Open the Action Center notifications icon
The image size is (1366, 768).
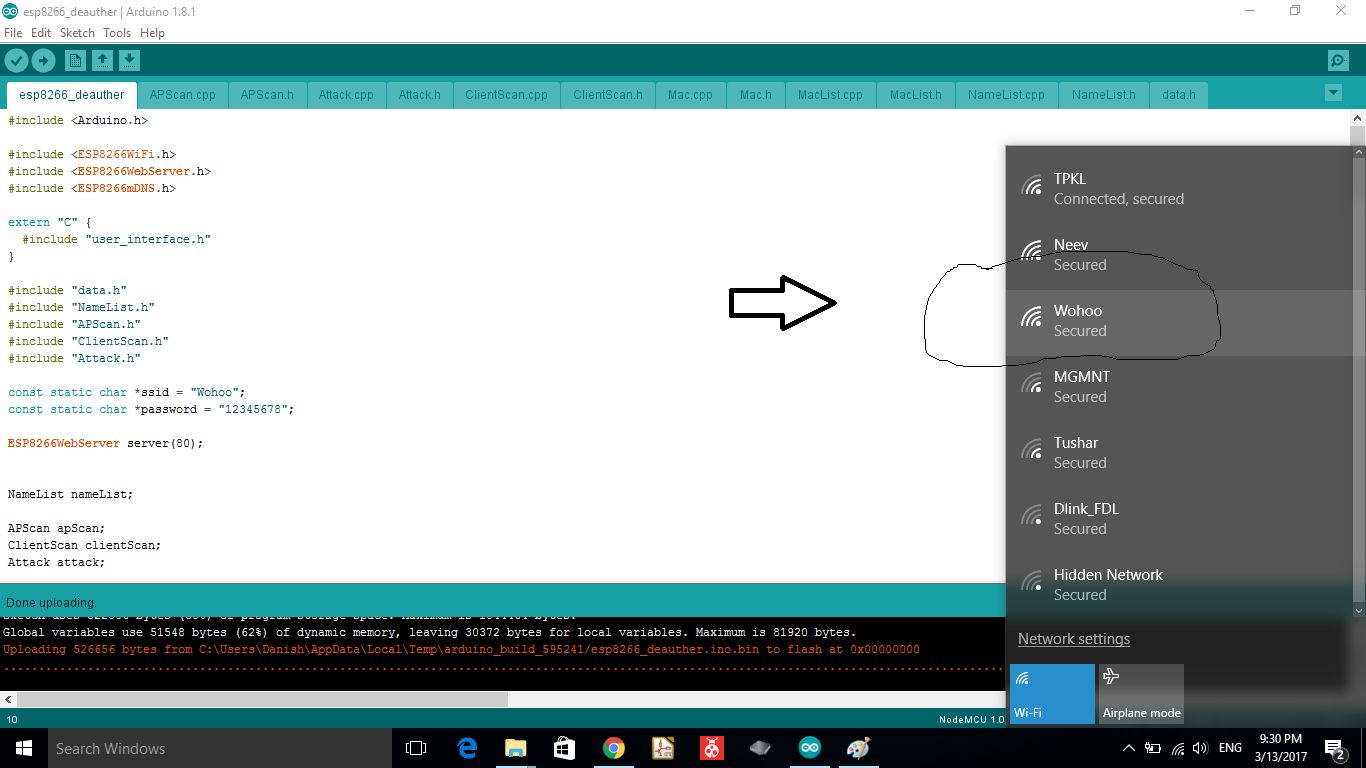click(1335, 748)
